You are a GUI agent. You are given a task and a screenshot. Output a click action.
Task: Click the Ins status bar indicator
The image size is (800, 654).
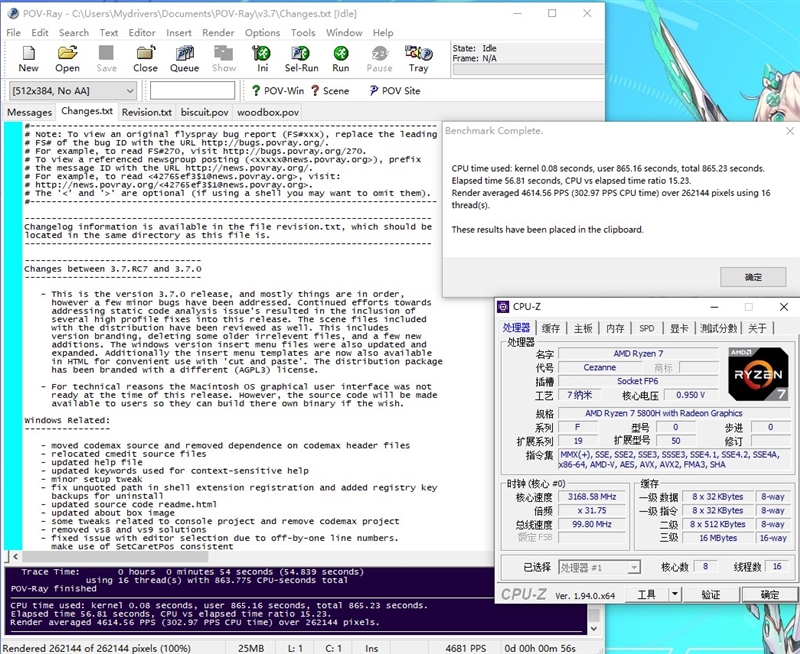click(x=371, y=648)
